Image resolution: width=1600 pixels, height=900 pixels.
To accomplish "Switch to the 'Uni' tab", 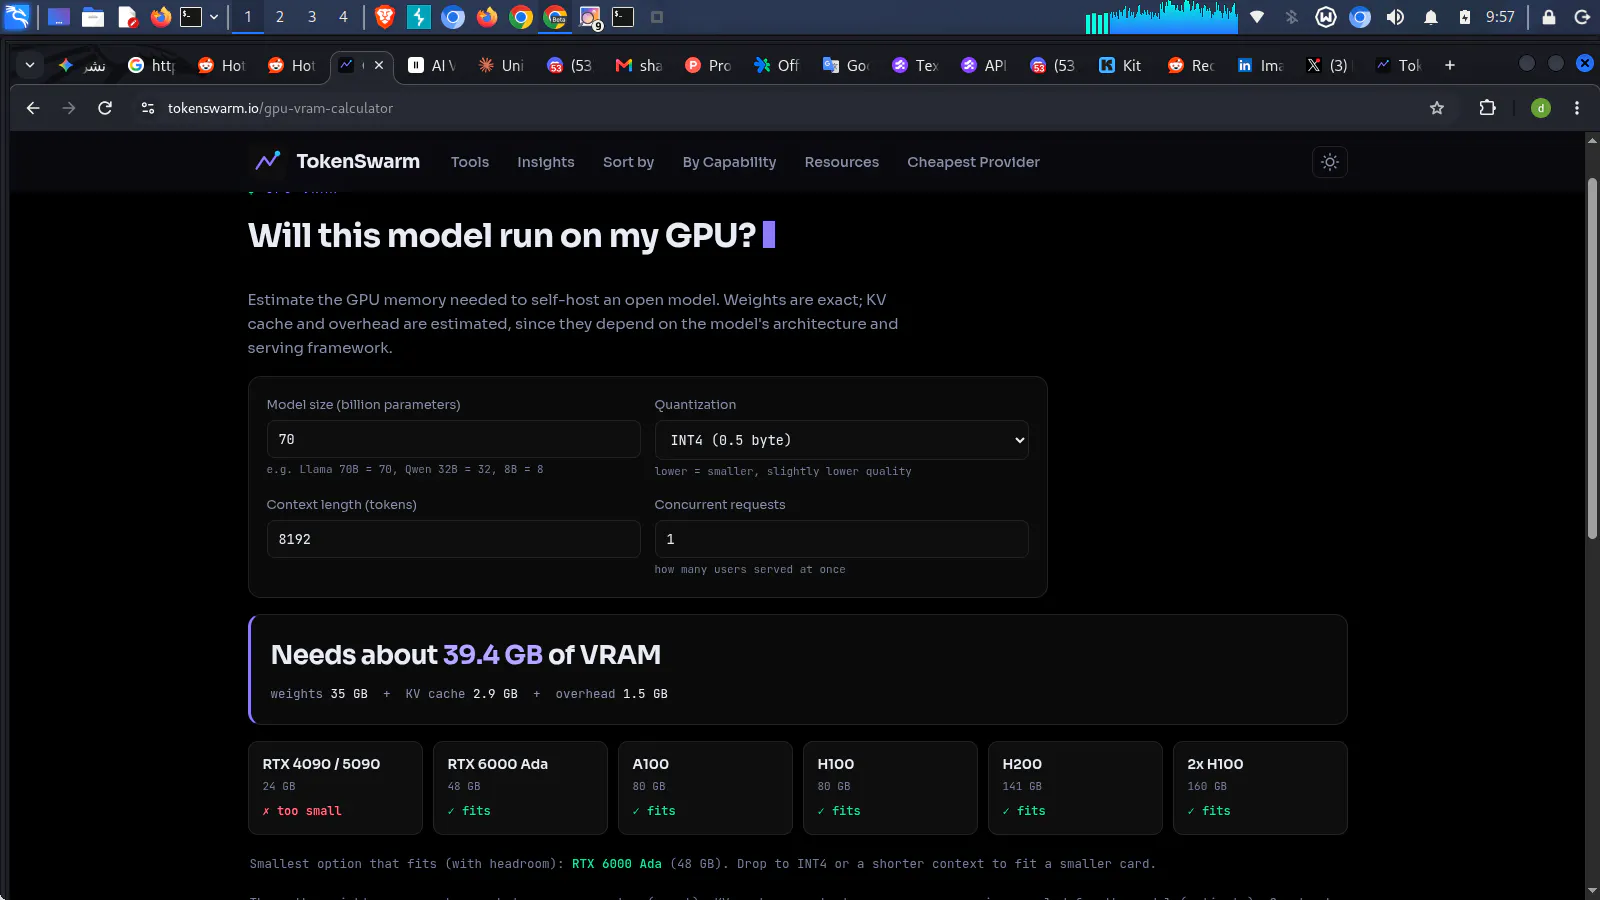I will (x=501, y=65).
